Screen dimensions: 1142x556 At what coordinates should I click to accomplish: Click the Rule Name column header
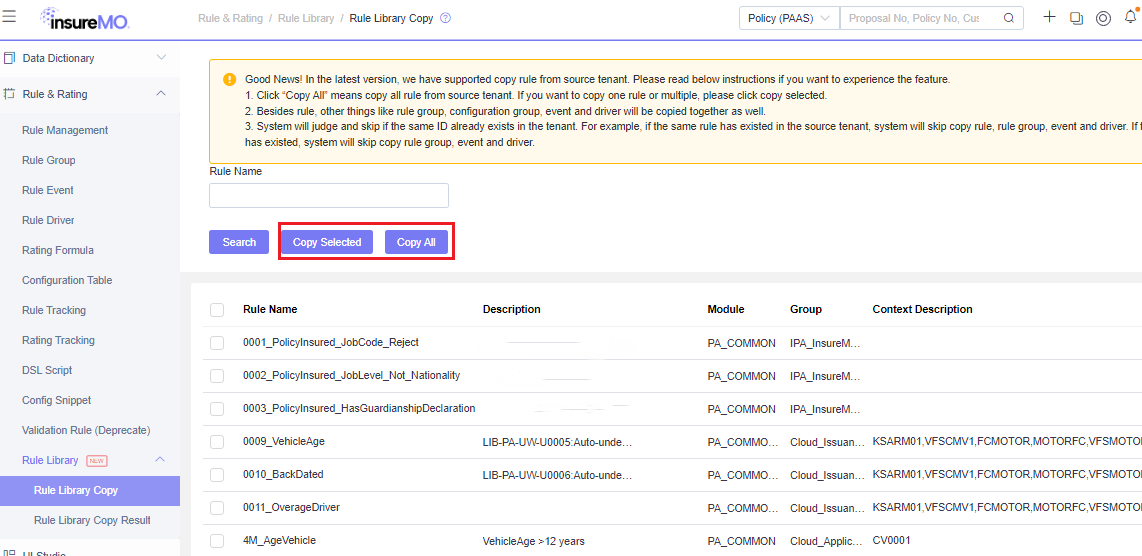[270, 309]
